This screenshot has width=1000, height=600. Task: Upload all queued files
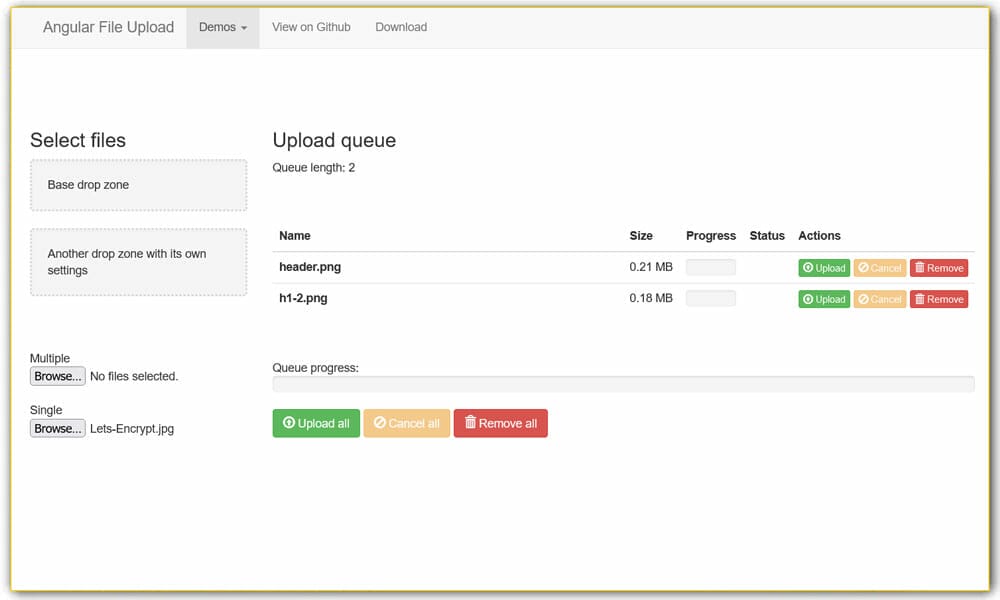316,422
